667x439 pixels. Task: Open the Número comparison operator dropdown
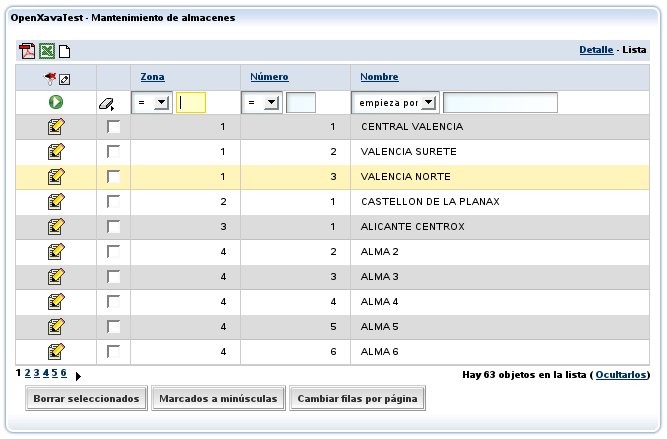[x=263, y=102]
